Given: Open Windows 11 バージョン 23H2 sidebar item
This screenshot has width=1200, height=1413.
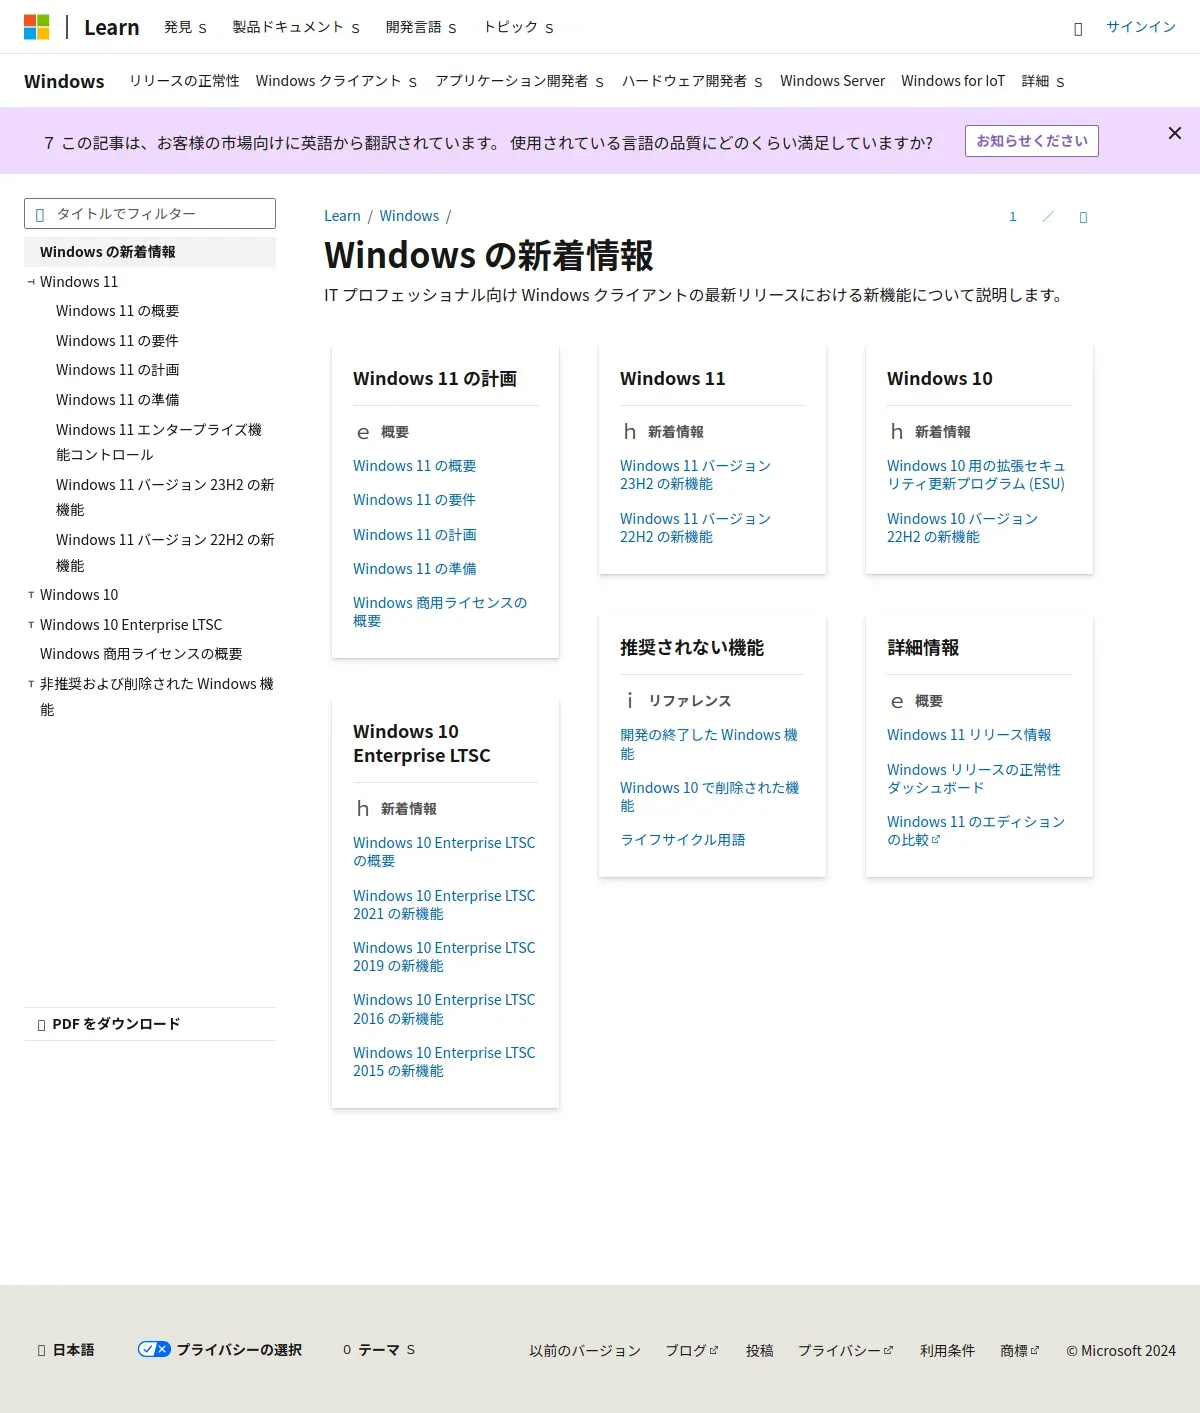Looking at the screenshot, I should [165, 497].
